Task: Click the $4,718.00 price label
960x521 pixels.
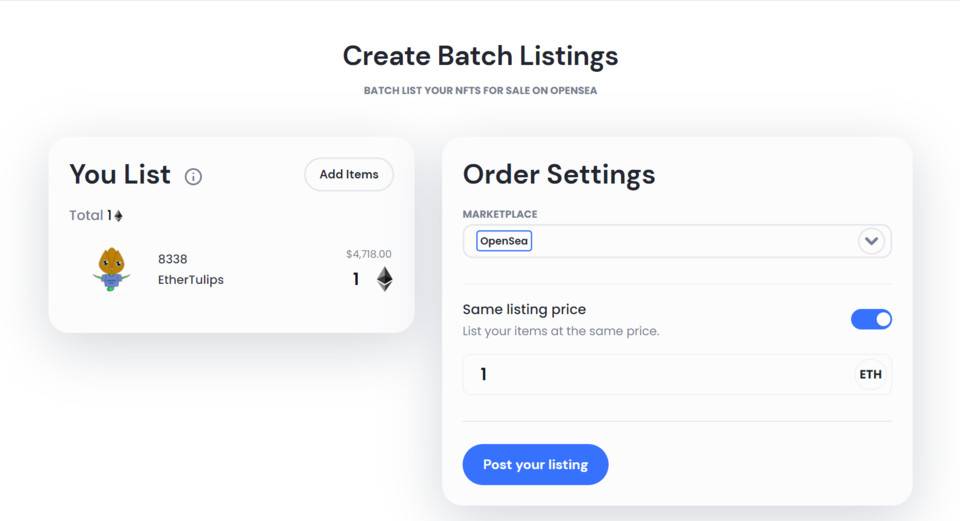Action: pyautogui.click(x=369, y=254)
